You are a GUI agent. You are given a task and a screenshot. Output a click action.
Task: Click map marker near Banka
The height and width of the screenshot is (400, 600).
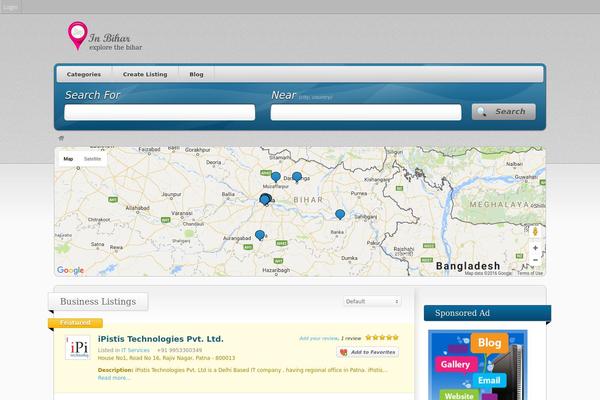pos(340,214)
